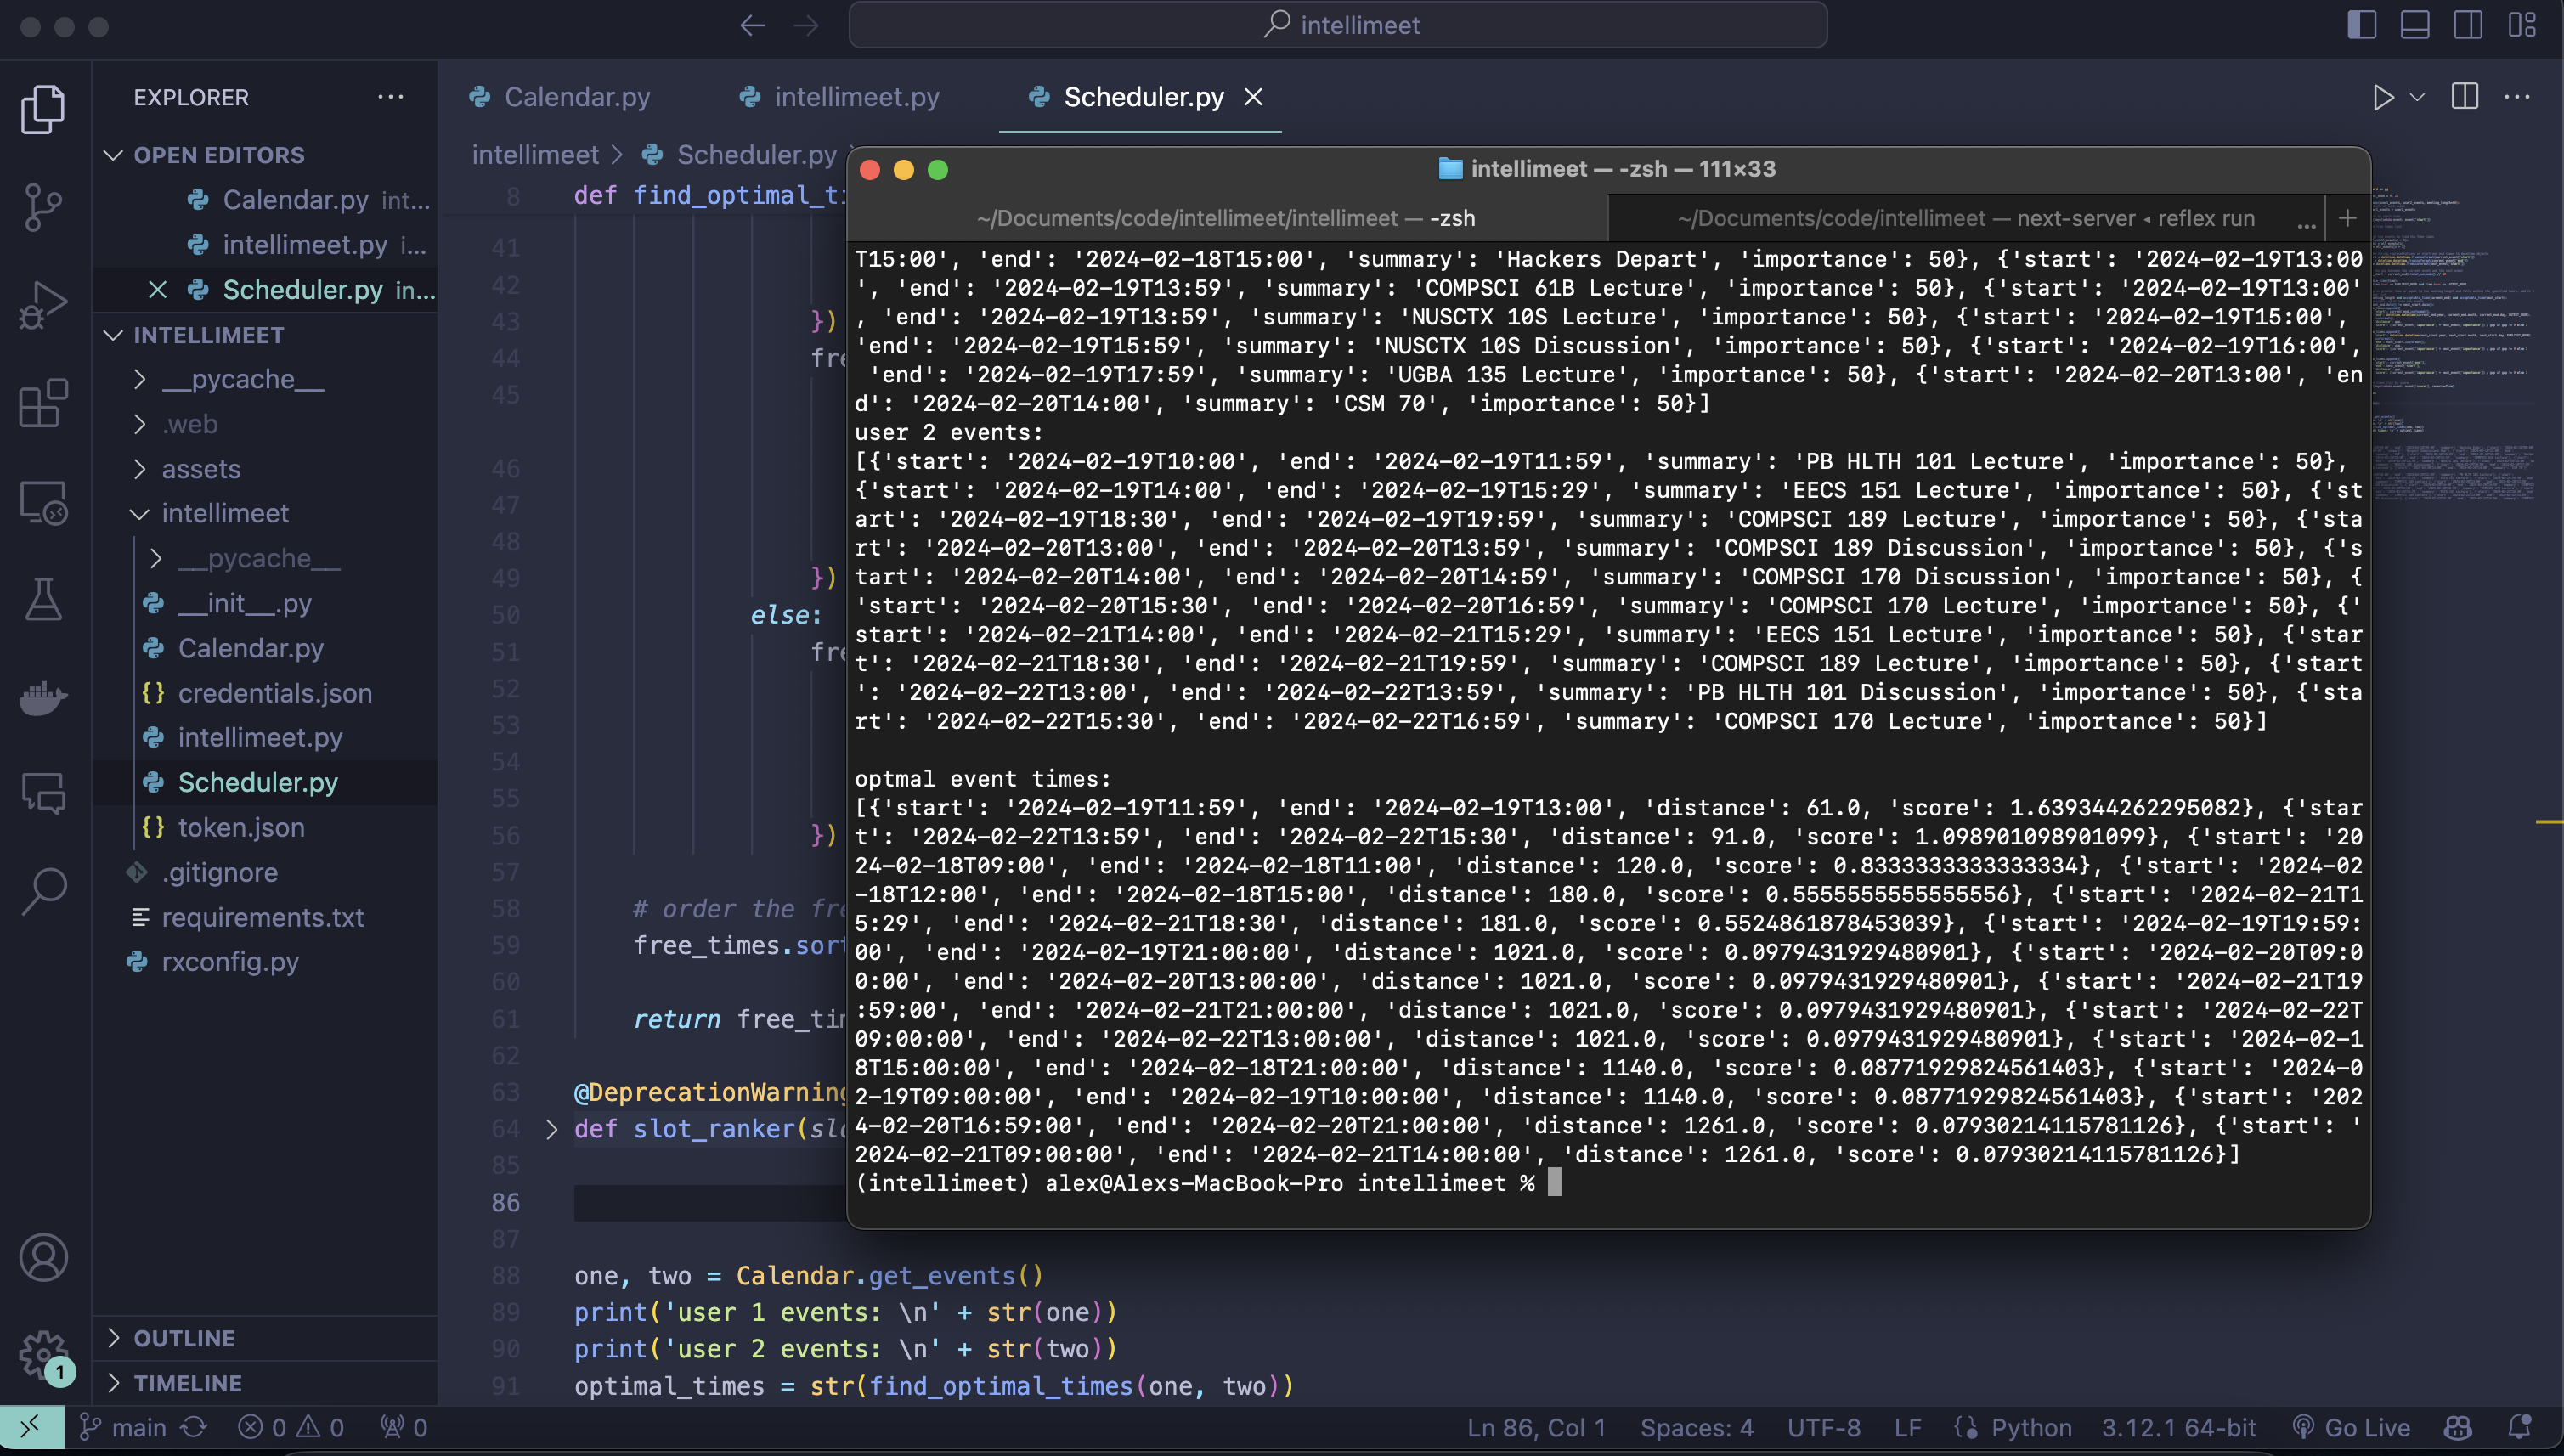Screen dimensions: 2564x1456
Task: Open the Search view magnifier icon
Action: pyautogui.click(x=42, y=891)
